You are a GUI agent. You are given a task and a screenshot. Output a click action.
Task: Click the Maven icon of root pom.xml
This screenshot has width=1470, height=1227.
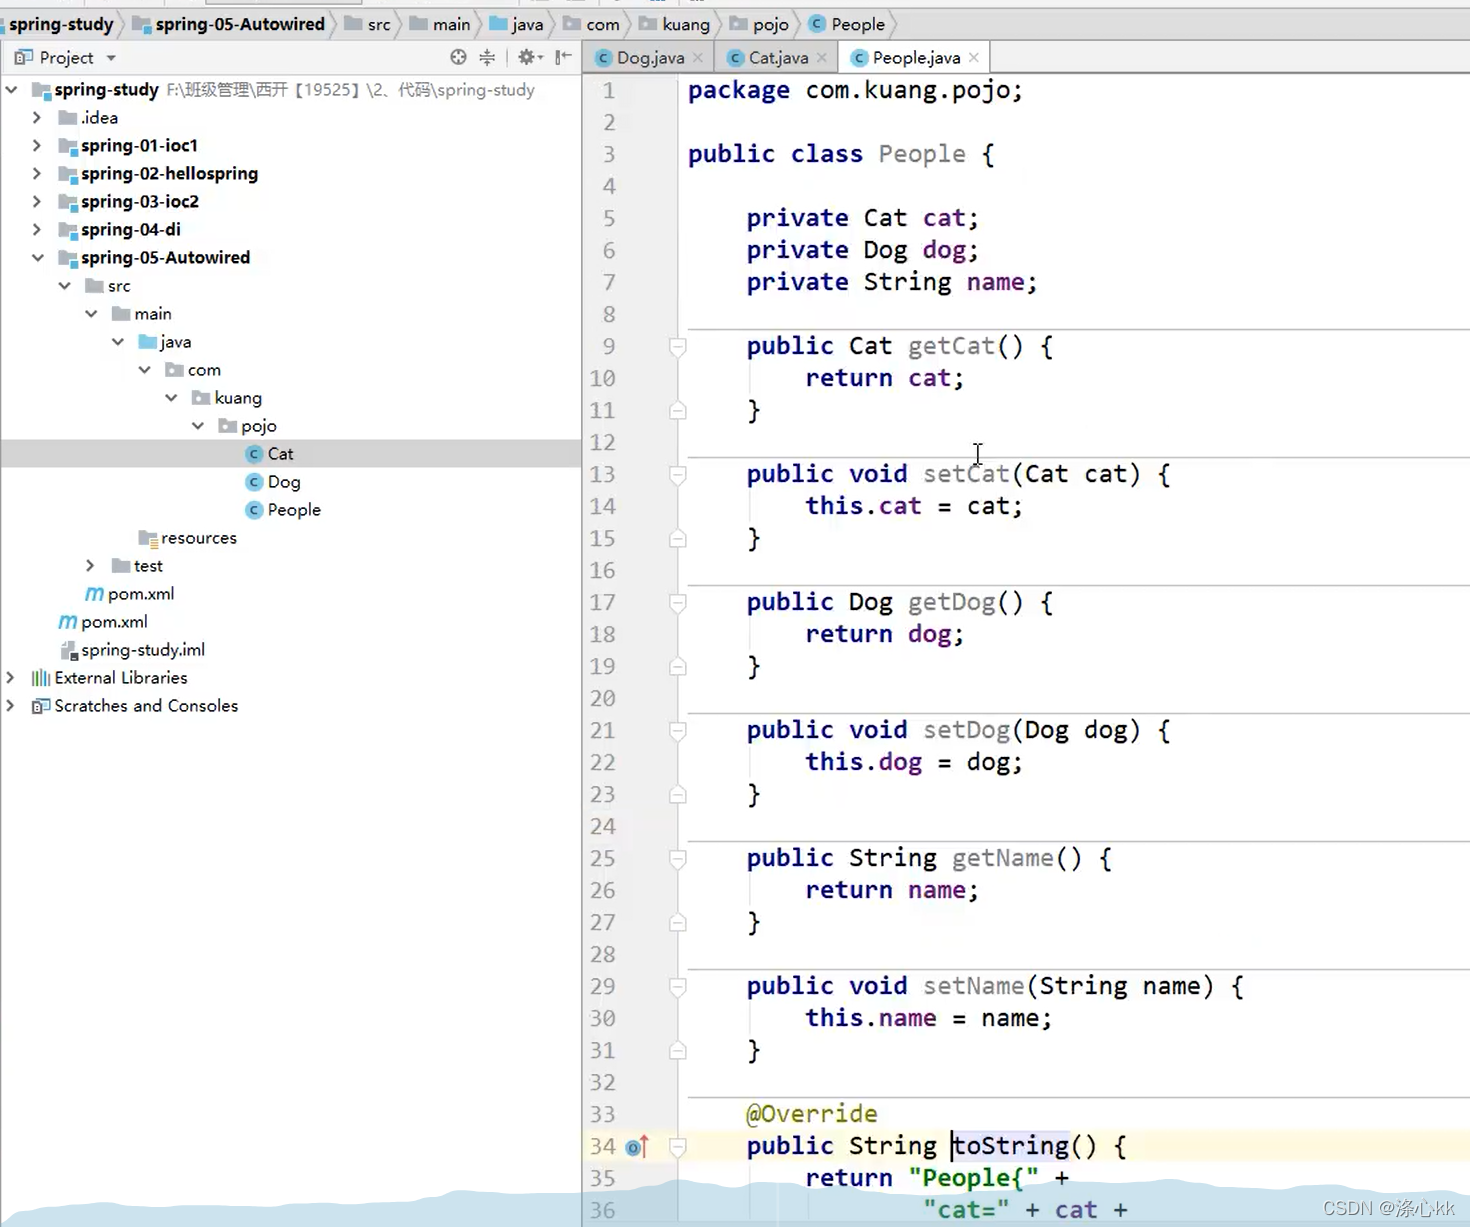coord(67,622)
